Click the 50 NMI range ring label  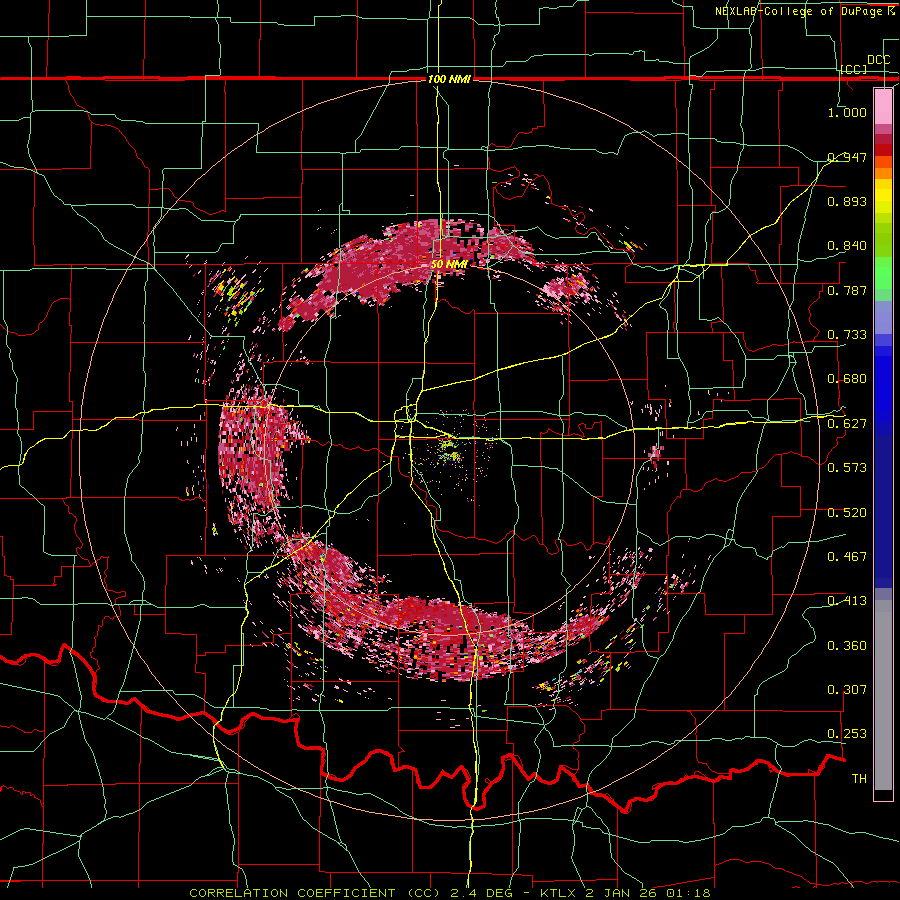[x=449, y=265]
